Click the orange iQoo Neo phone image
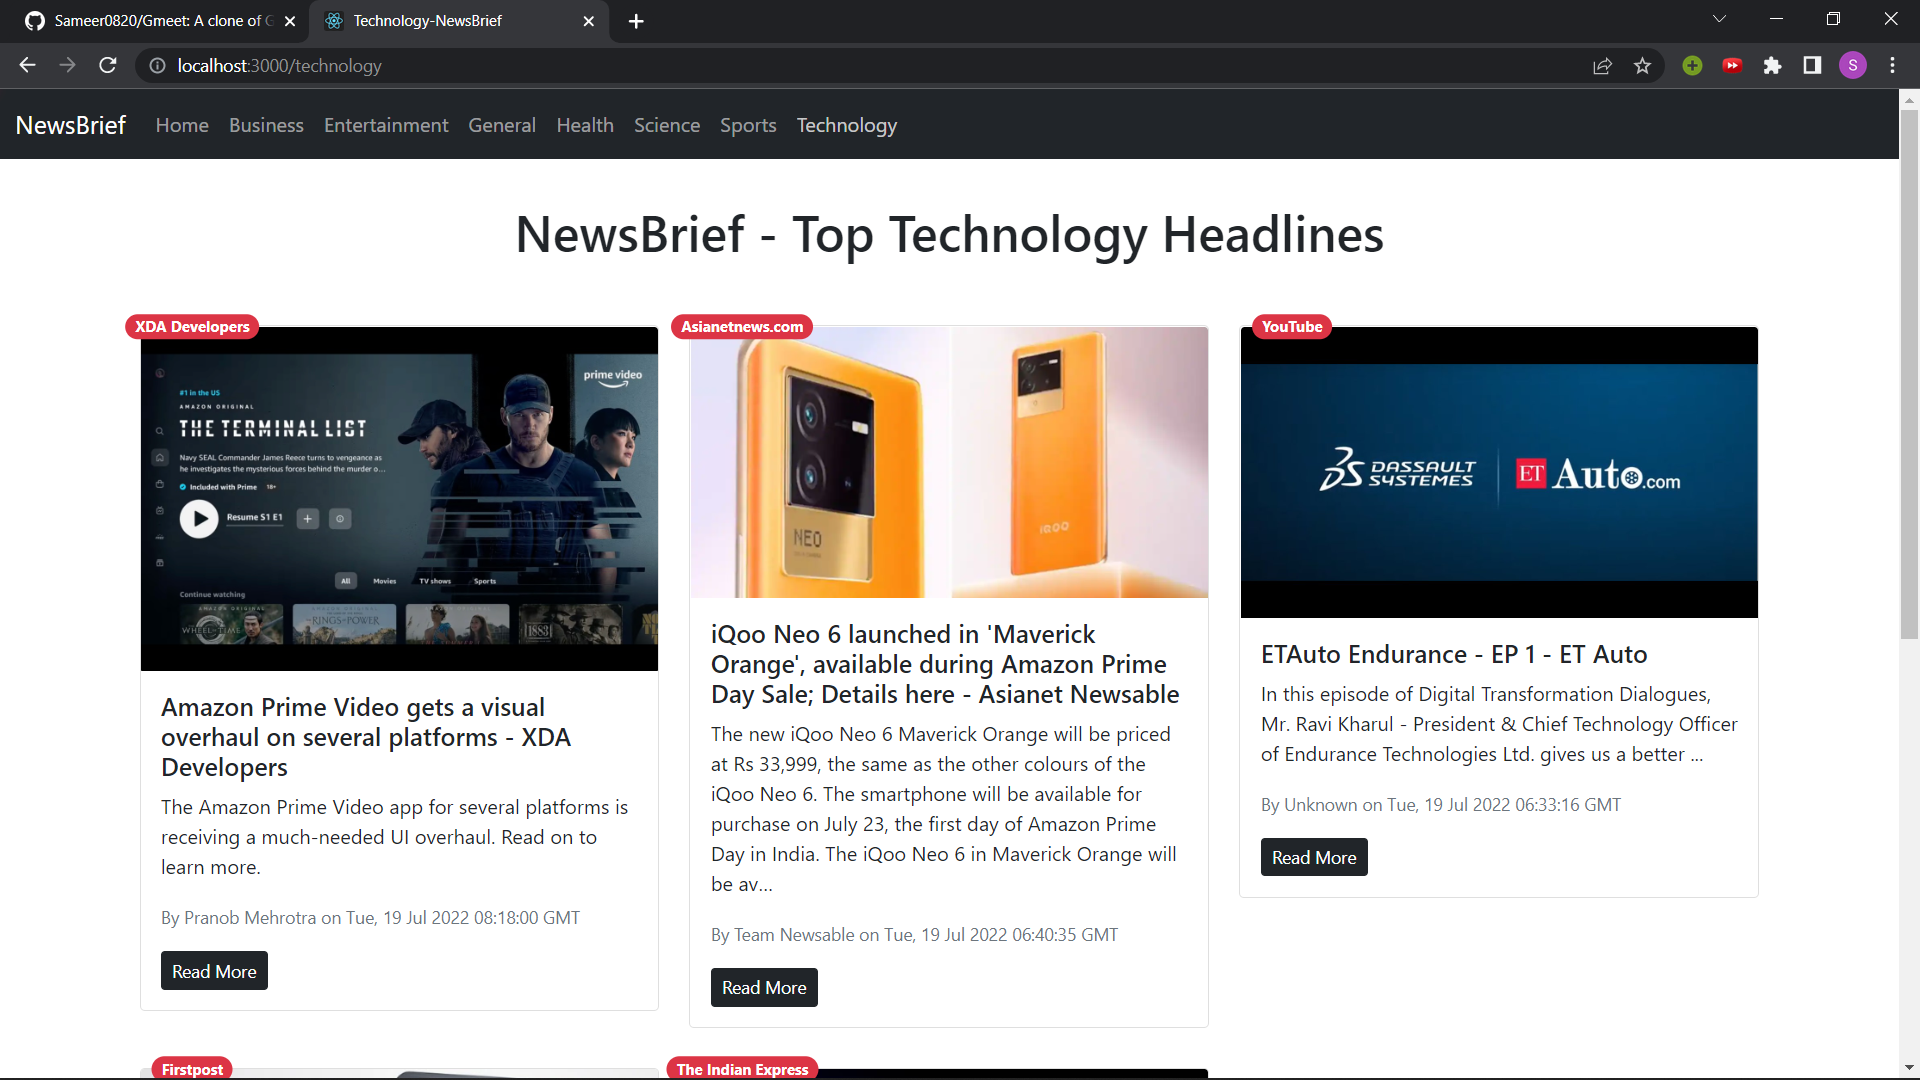 949,462
